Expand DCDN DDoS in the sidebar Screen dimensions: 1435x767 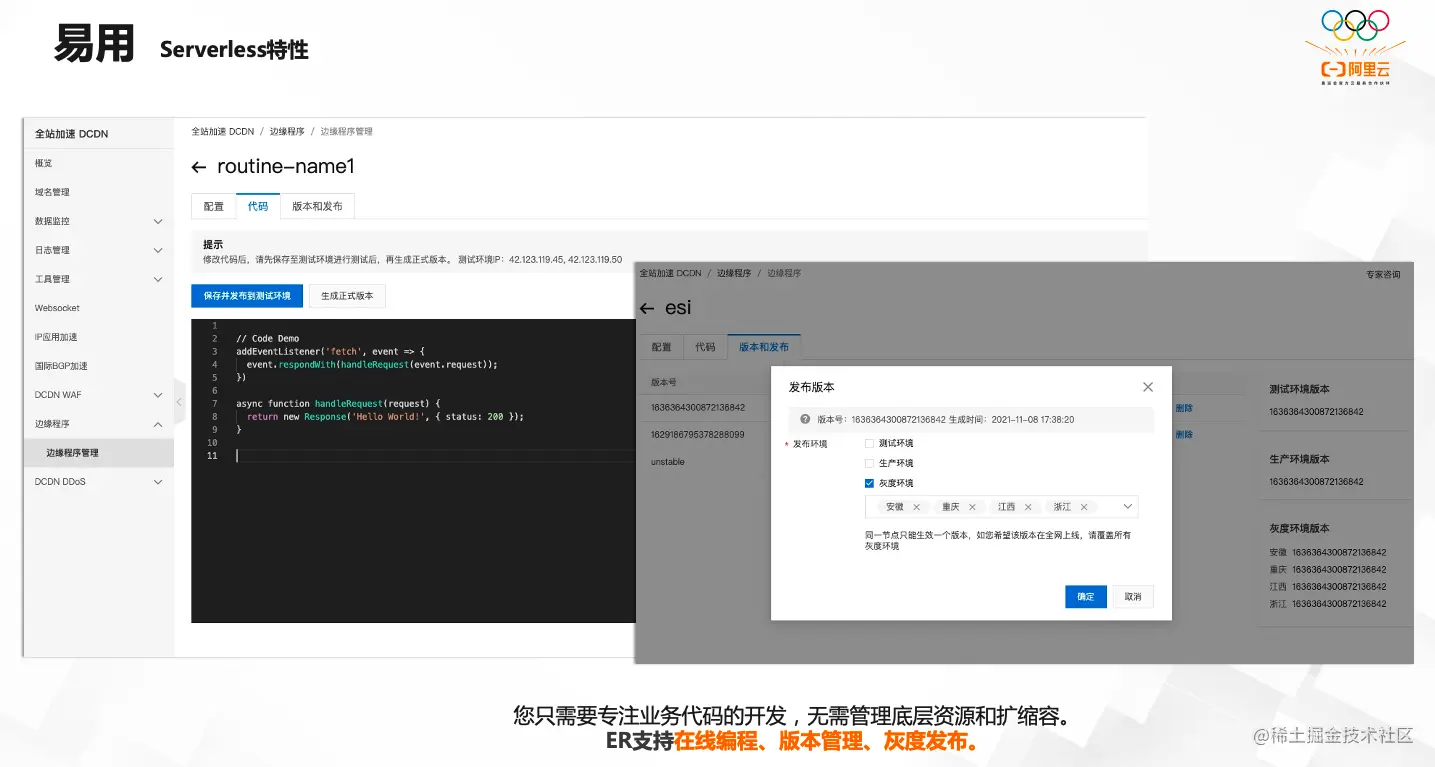coord(158,482)
